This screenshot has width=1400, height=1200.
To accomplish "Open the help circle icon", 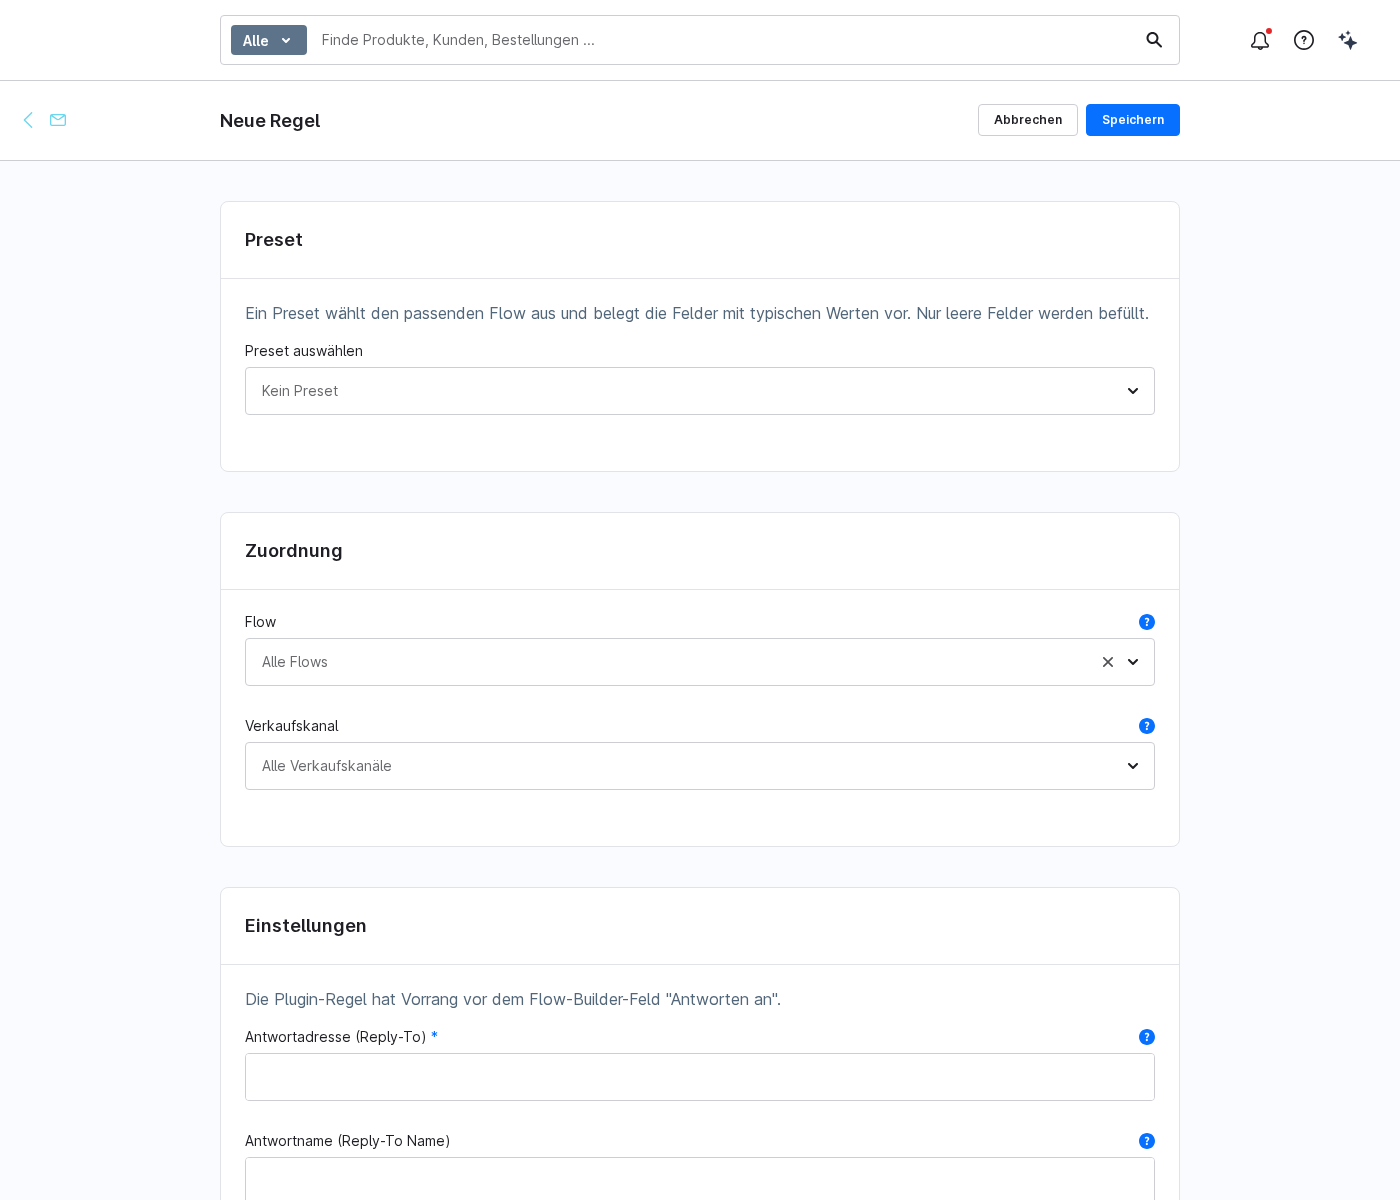I will (x=1304, y=40).
